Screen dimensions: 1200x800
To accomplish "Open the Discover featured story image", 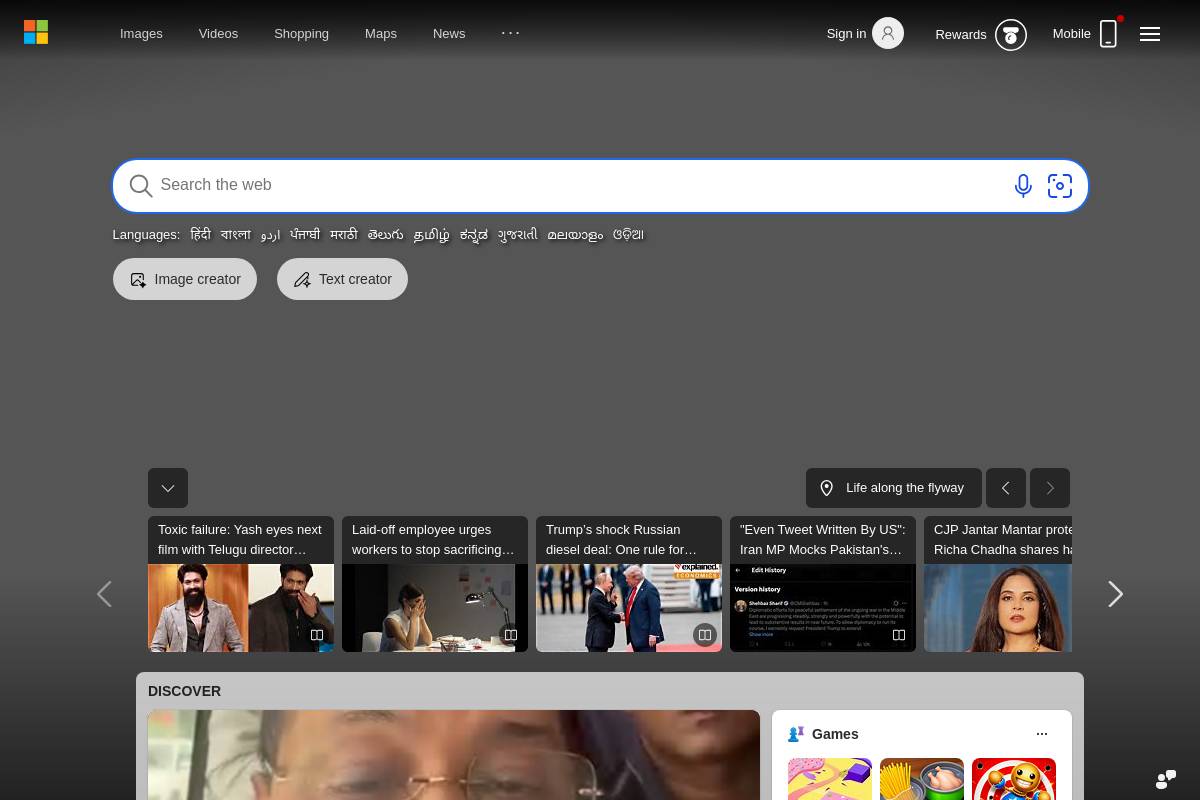I will tap(454, 755).
